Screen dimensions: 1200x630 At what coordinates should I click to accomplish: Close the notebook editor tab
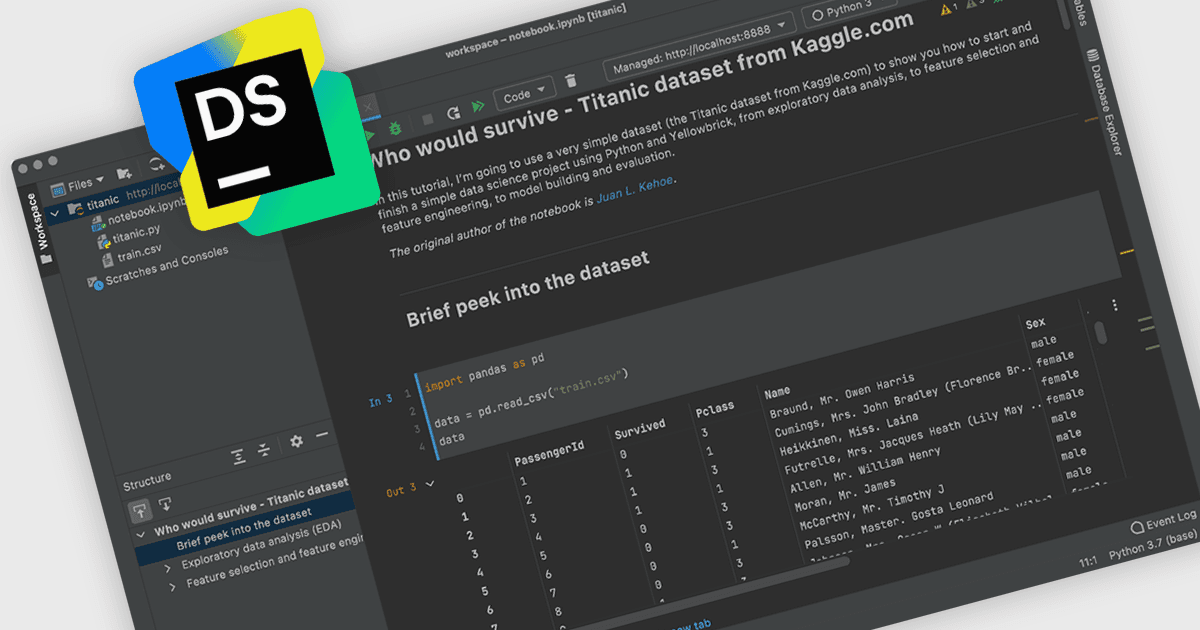click(367, 107)
